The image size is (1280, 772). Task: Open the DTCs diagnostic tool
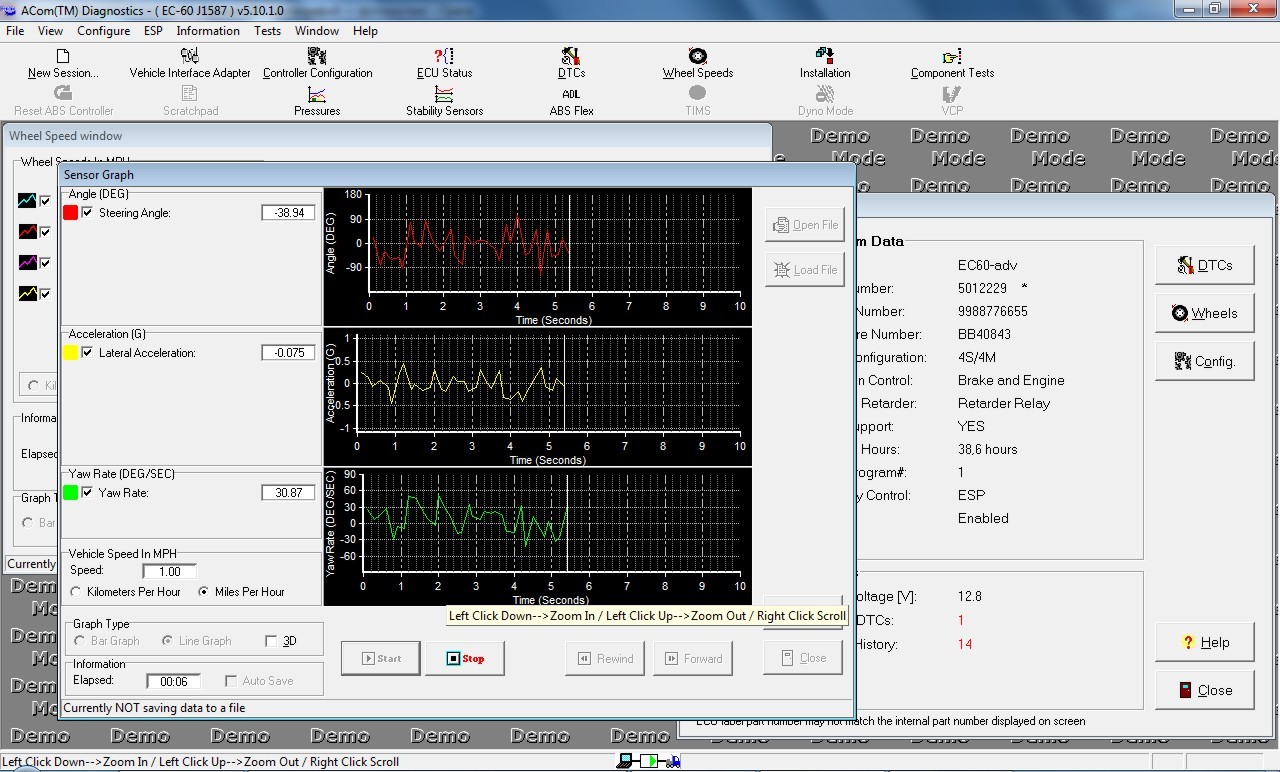(571, 63)
